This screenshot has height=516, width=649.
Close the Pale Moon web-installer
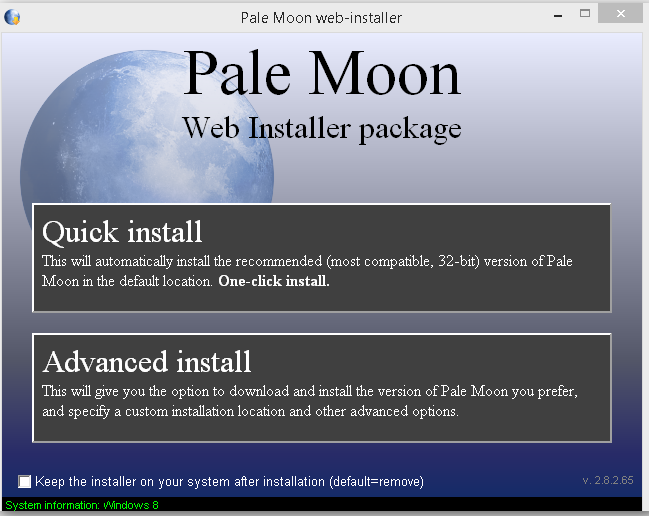[x=620, y=14]
